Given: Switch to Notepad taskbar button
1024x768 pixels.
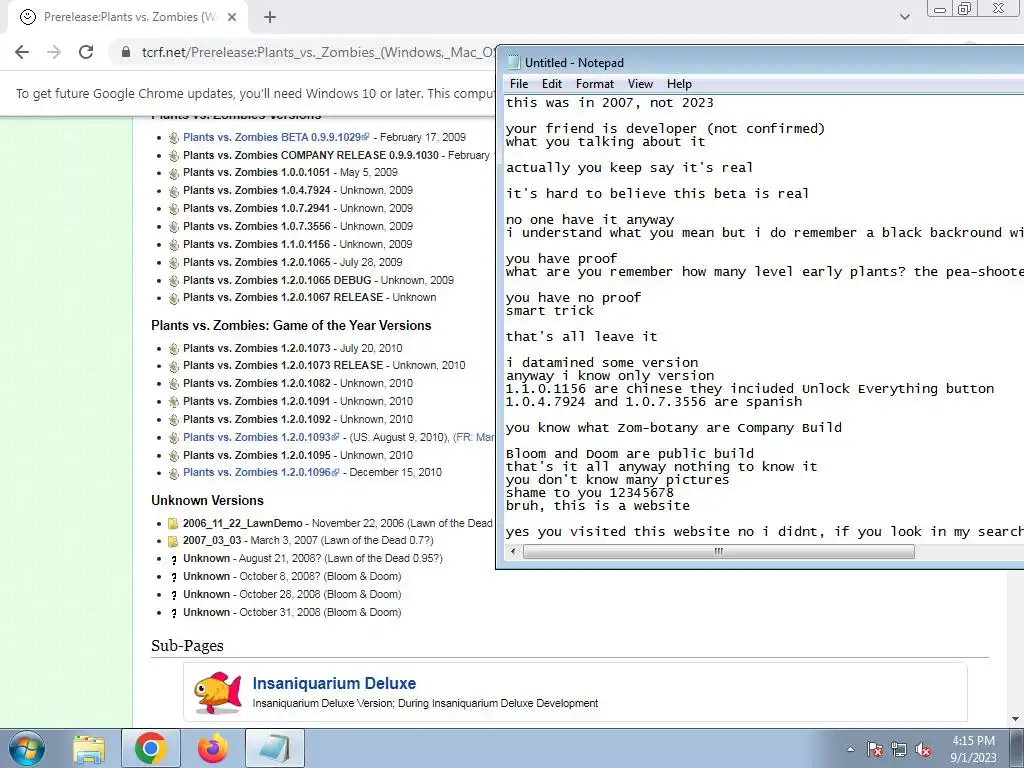Looking at the screenshot, I should point(275,748).
